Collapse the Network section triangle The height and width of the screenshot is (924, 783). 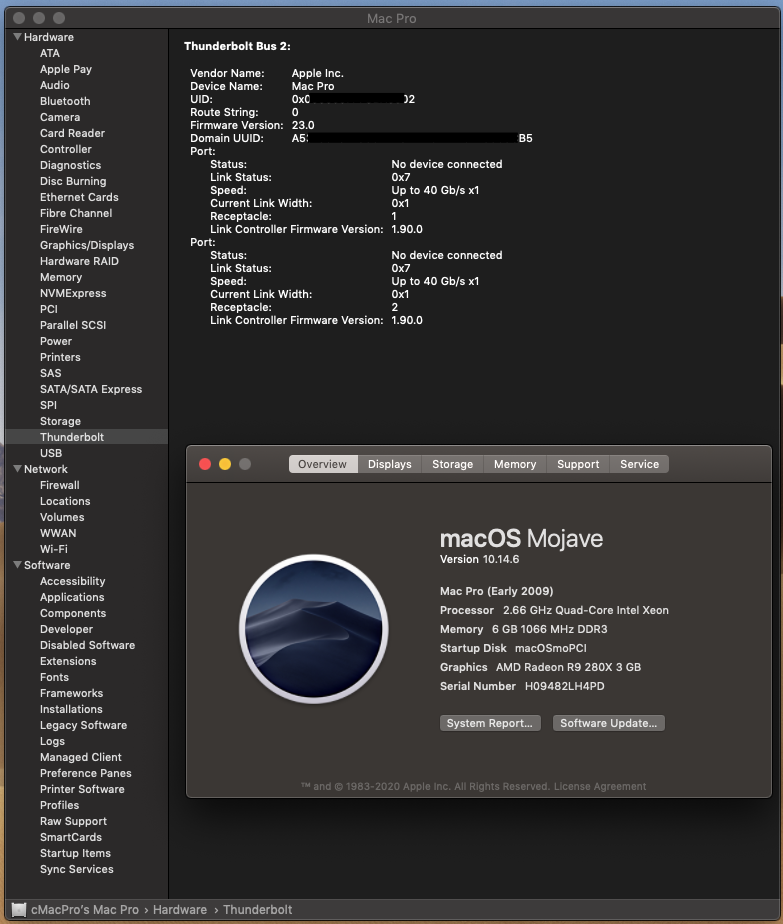(x=18, y=469)
